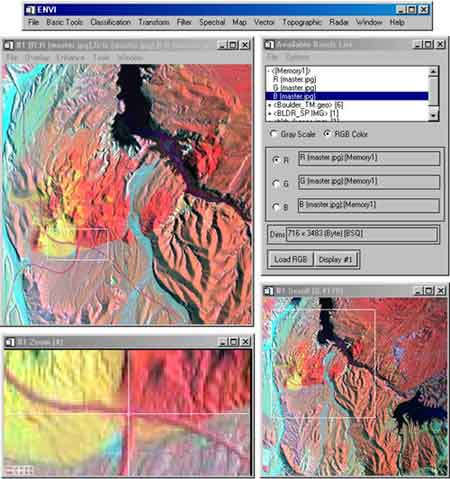Expand the BLDR_SP.IMG tree entry
450x479 pixels.
point(270,114)
